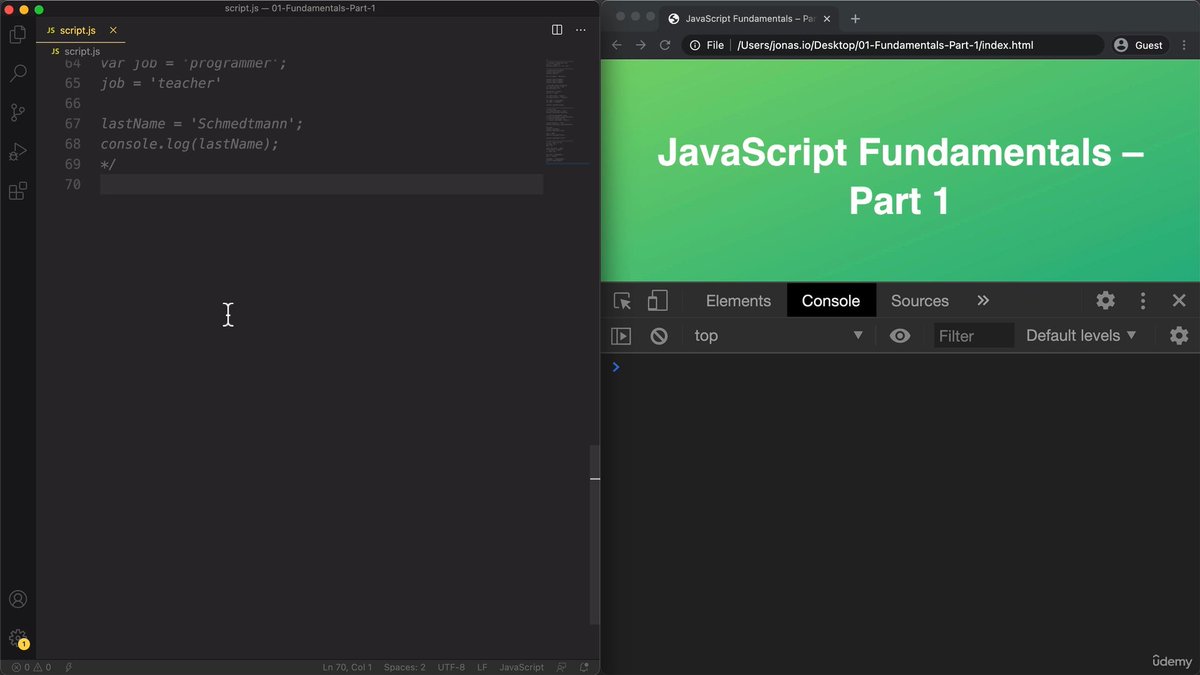Click line 67 lastName assignment code

point(201,124)
